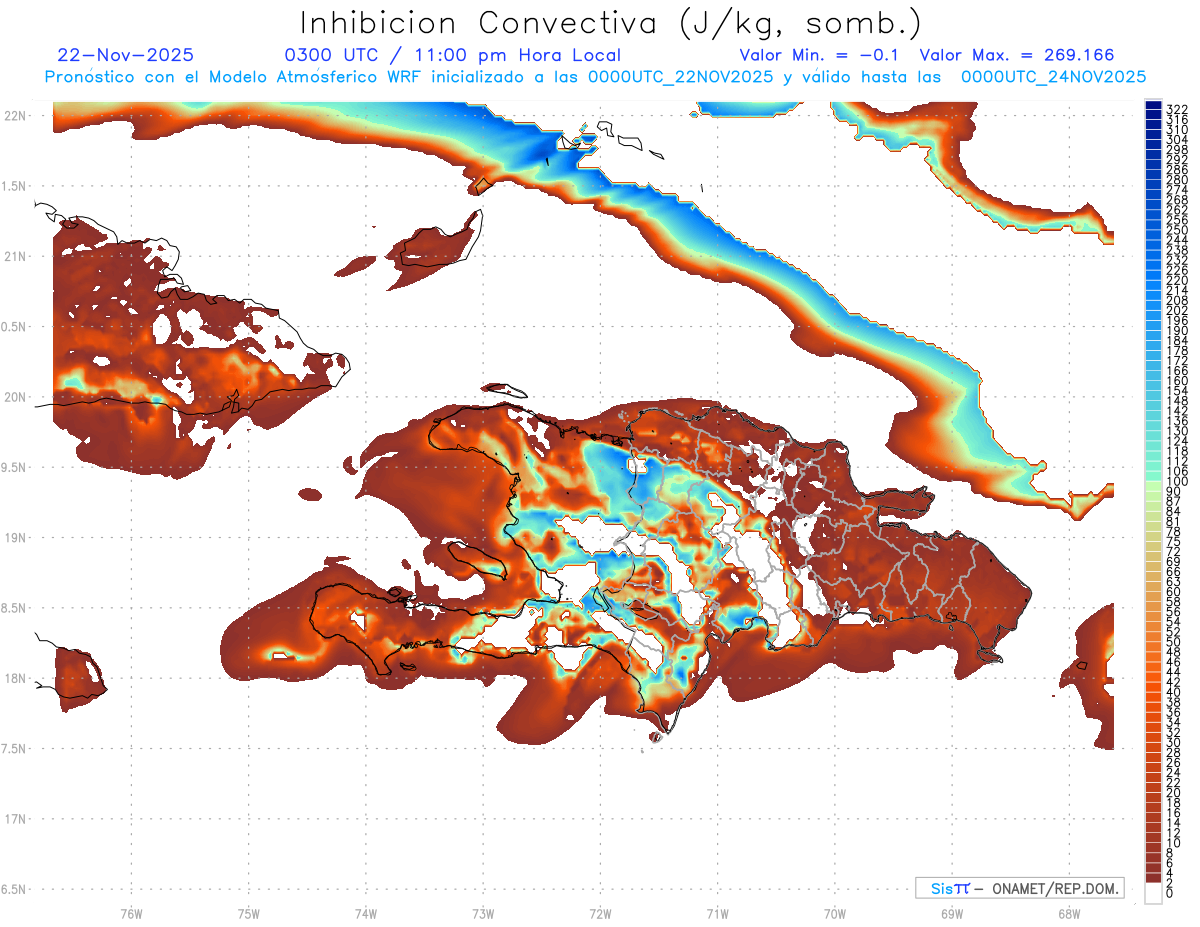The height and width of the screenshot is (927, 1200).
Task: Click the '100' value on the color scale
Action: [1176, 482]
